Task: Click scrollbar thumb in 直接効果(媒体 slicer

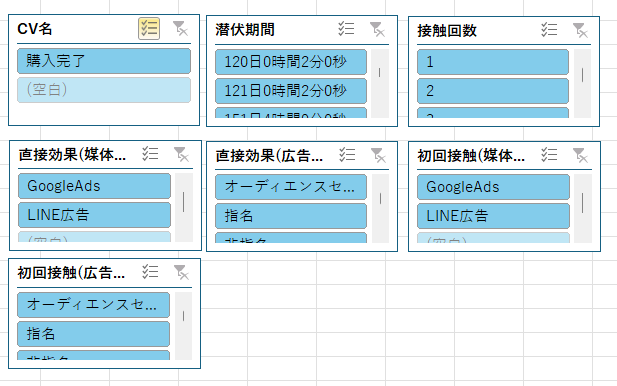Action: coord(184,202)
